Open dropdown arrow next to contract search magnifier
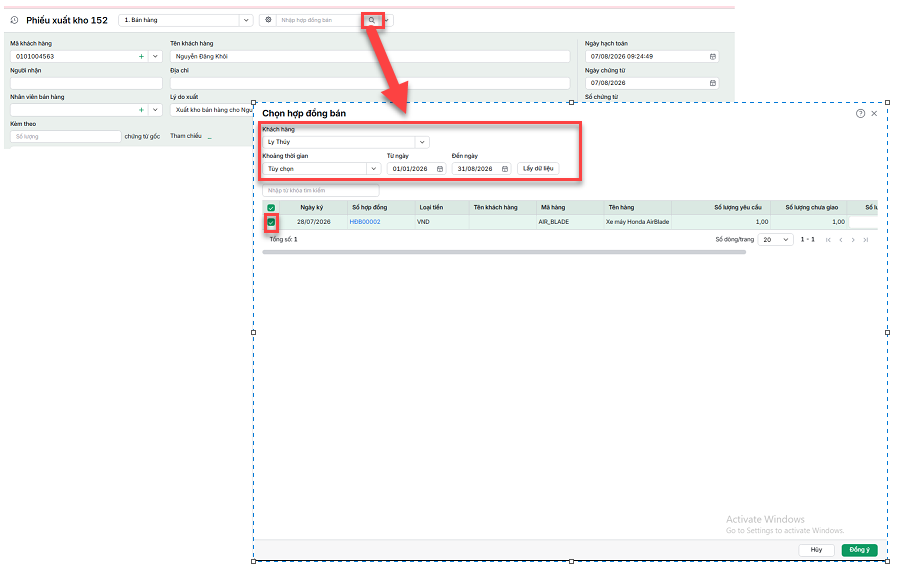The image size is (897, 567). tap(387, 20)
